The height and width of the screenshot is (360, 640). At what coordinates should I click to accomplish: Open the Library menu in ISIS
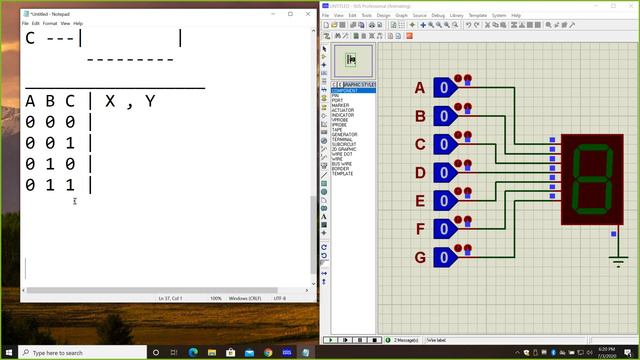point(456,16)
